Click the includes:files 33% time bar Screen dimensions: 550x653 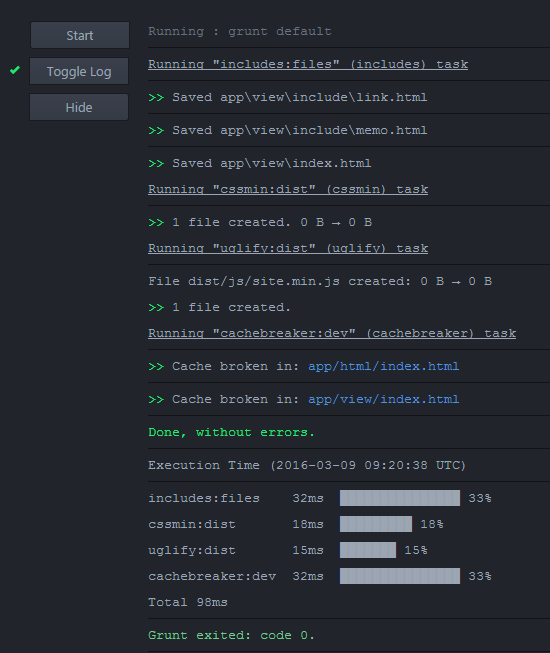[400, 498]
